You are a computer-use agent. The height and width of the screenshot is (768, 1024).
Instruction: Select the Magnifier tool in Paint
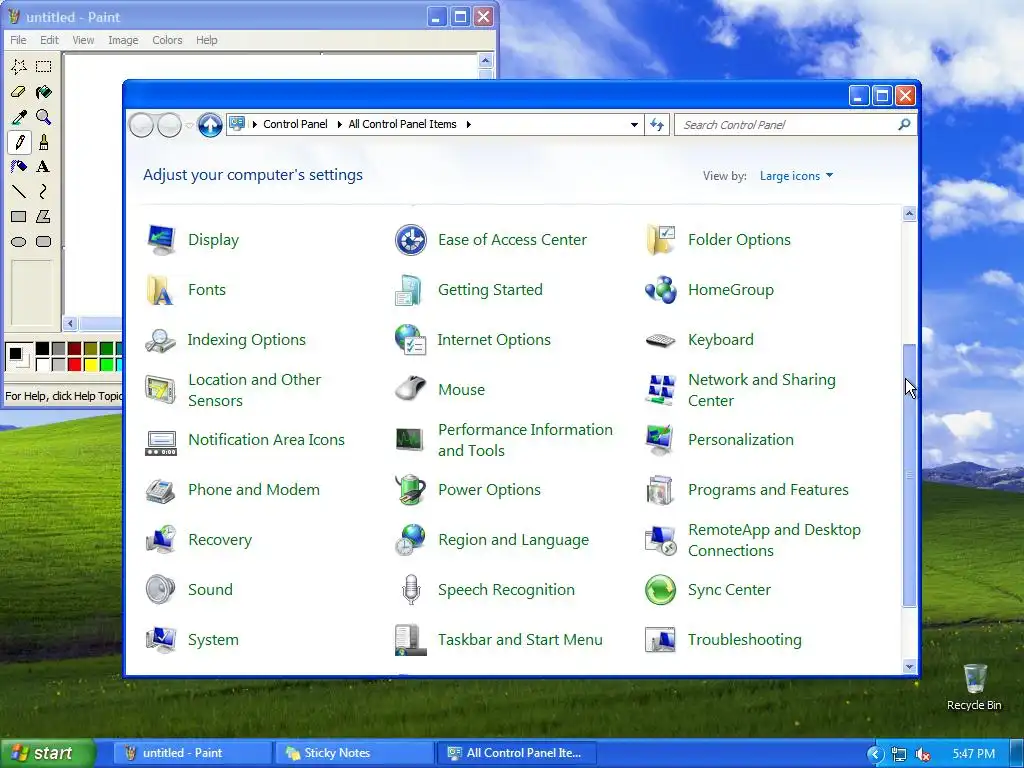(44, 117)
